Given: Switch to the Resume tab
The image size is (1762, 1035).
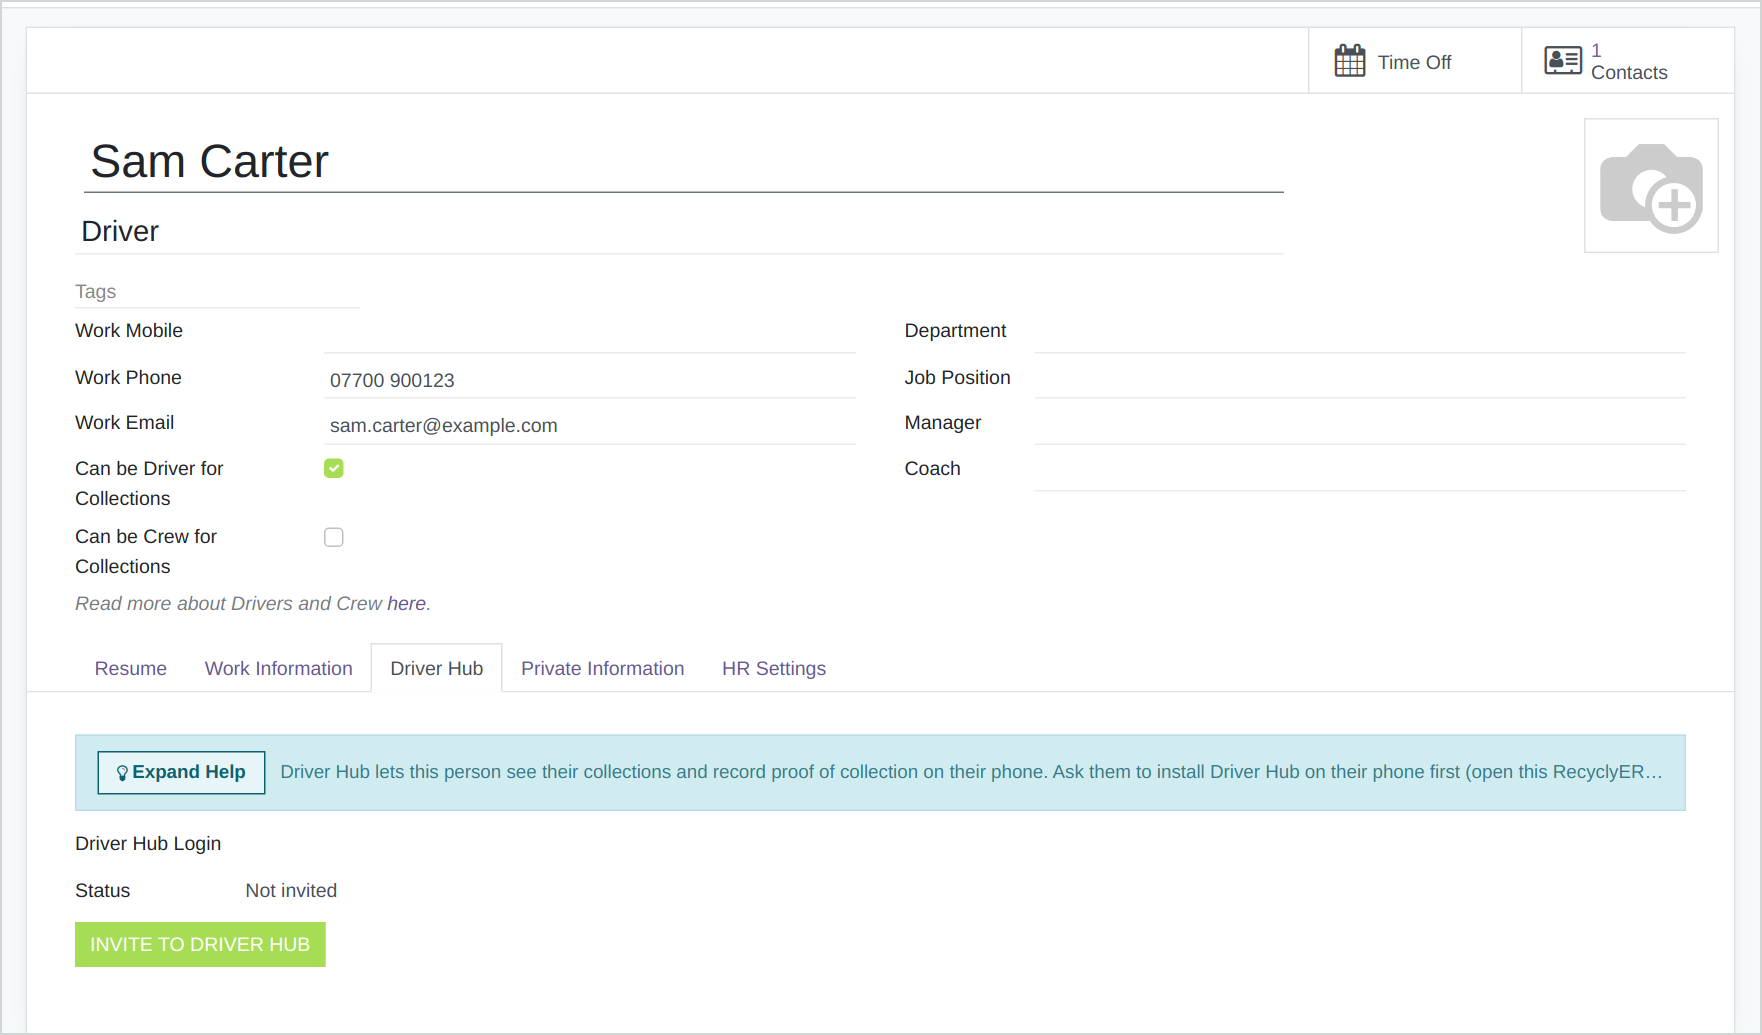Looking at the screenshot, I should [x=131, y=668].
